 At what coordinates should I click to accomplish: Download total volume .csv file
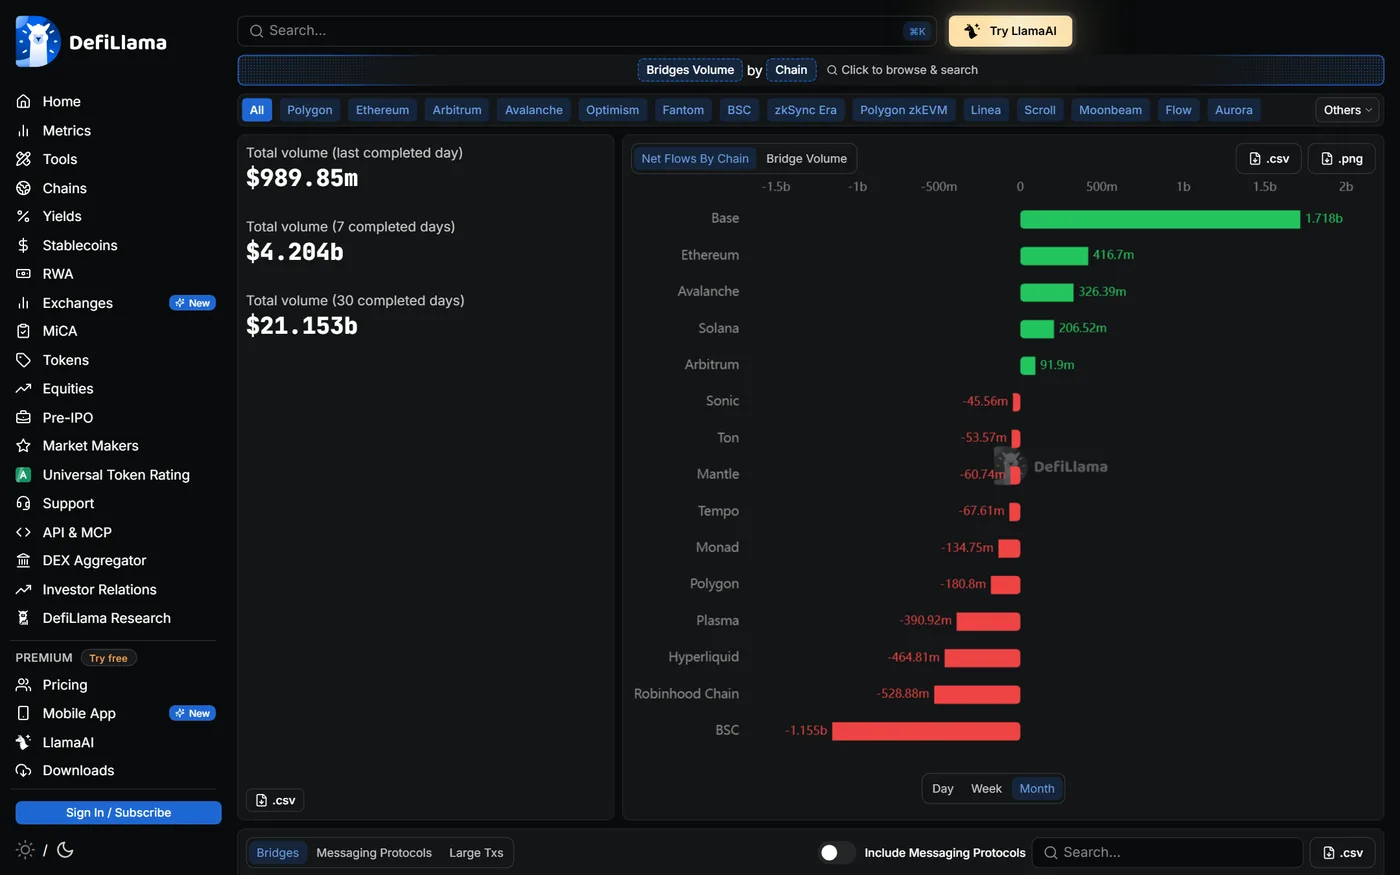coord(275,800)
